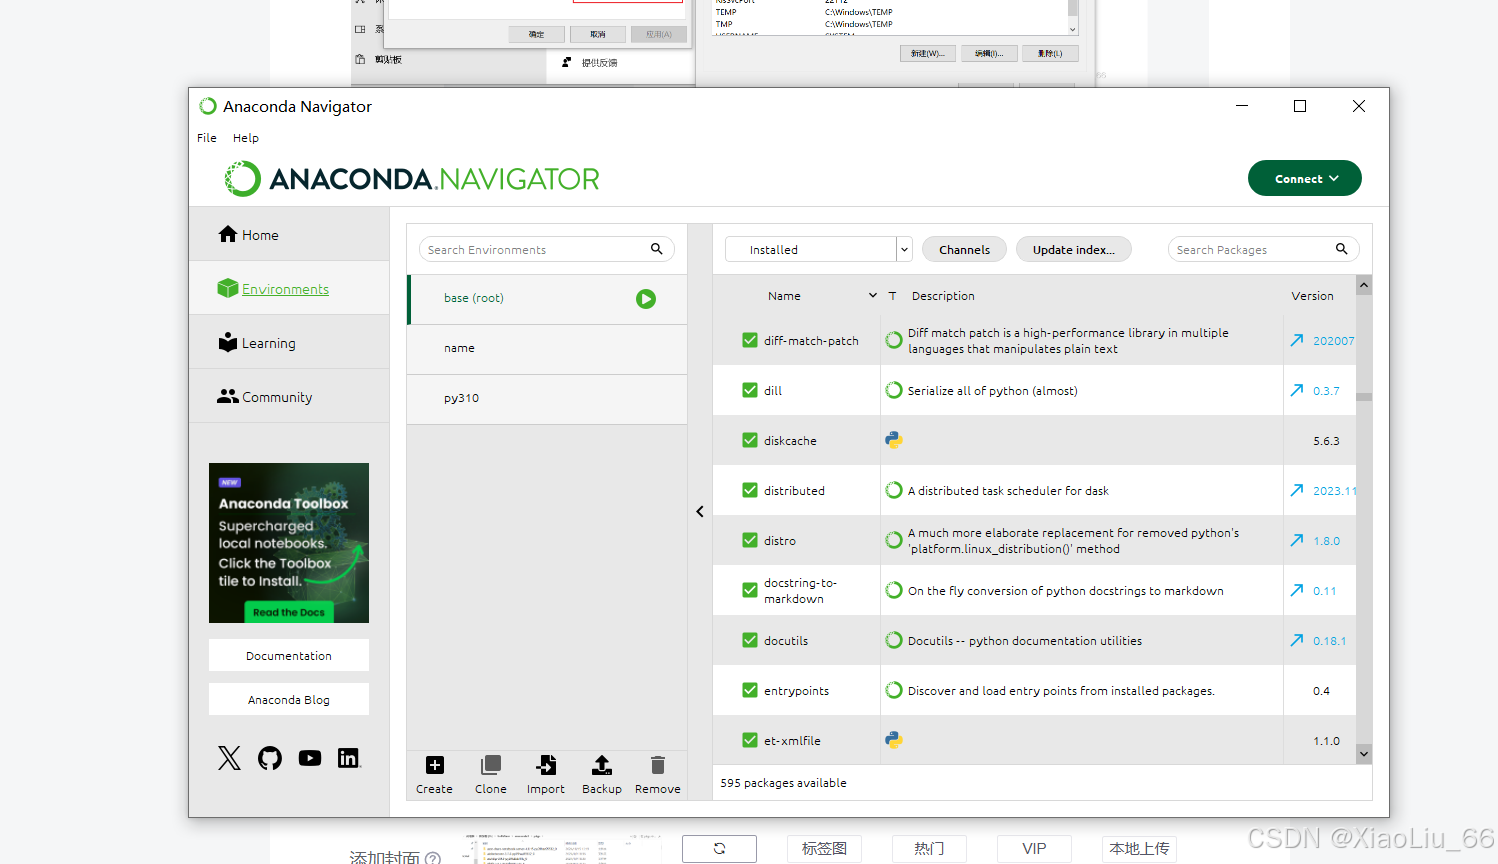This screenshot has height=864, width=1498.
Task: Focus the Search Packages field
Action: pyautogui.click(x=1263, y=249)
